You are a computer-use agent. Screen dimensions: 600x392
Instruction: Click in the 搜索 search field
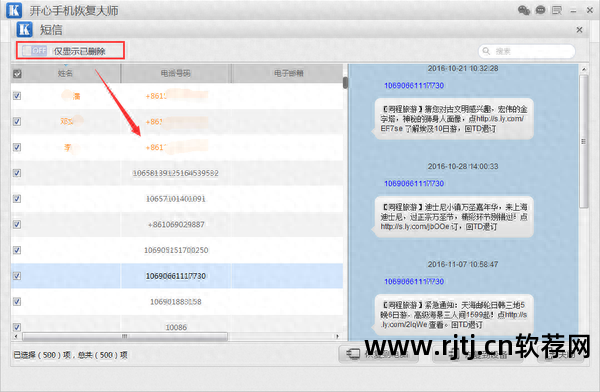[x=527, y=51]
